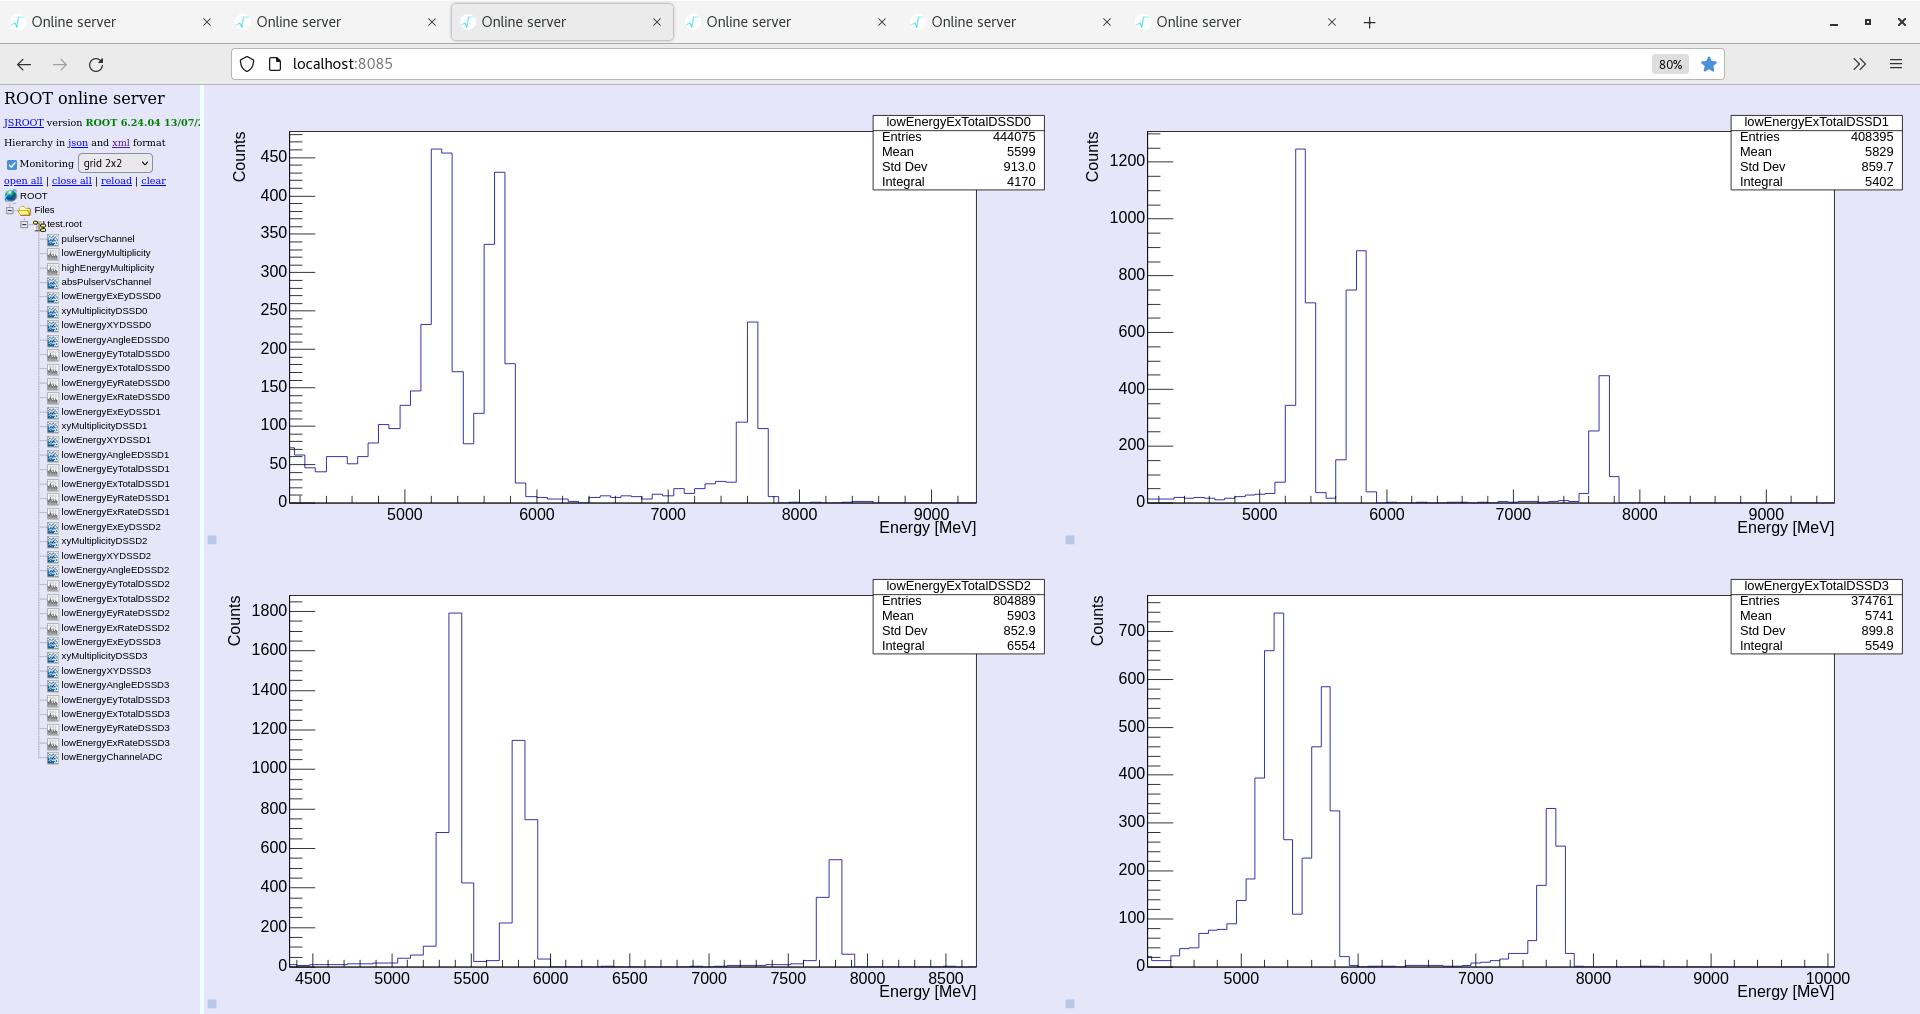
Task: Click the browser back arrow
Action: pyautogui.click(x=24, y=65)
